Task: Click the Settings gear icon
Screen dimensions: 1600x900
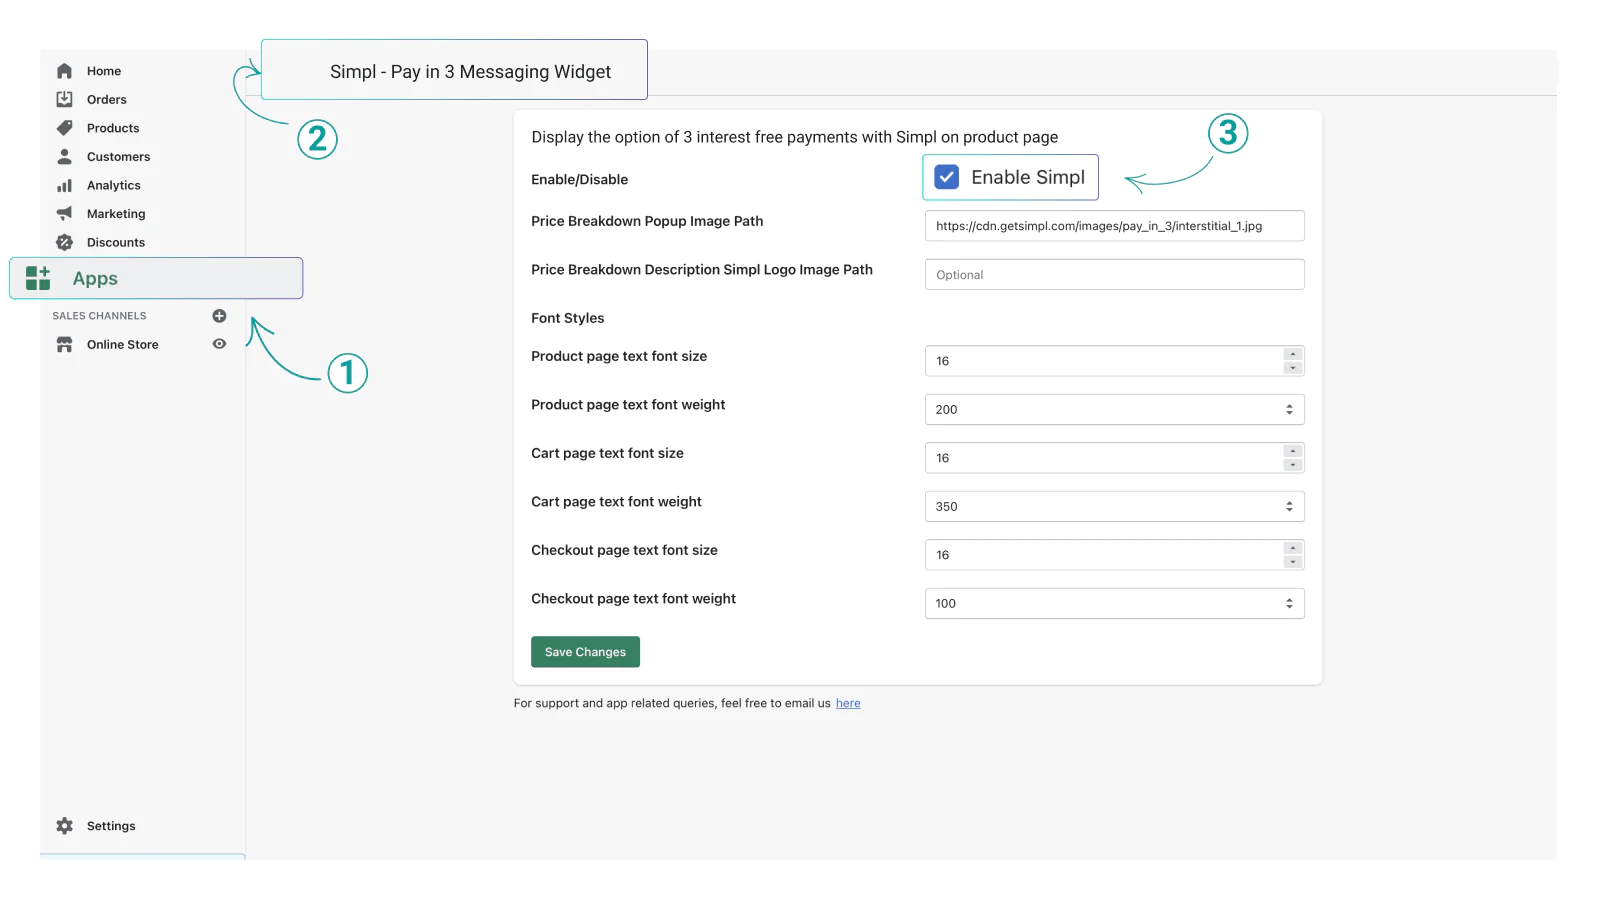Action: (65, 826)
